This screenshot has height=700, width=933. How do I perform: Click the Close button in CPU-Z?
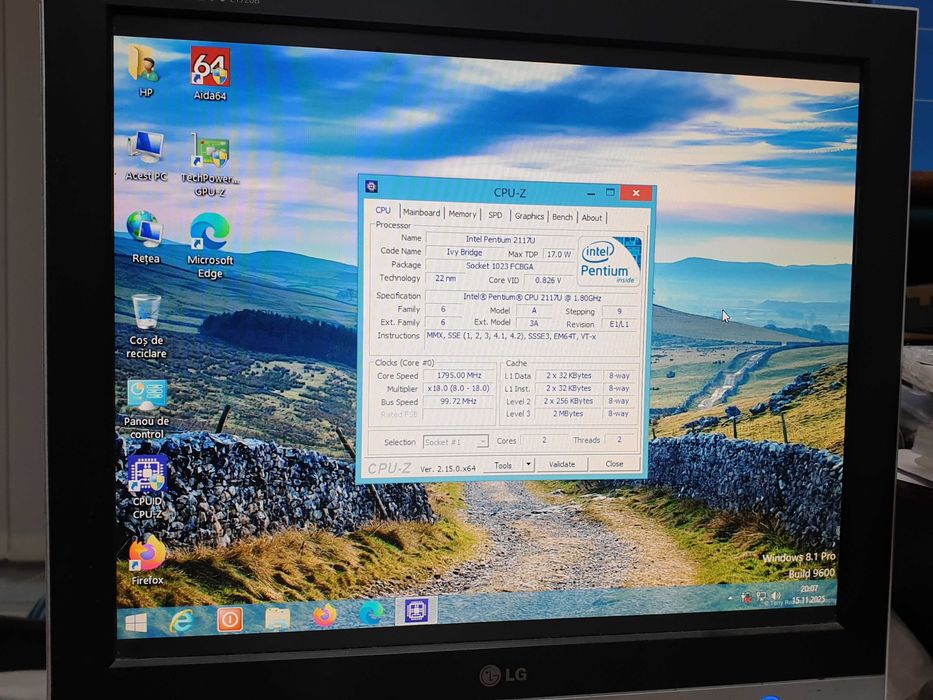(x=614, y=463)
